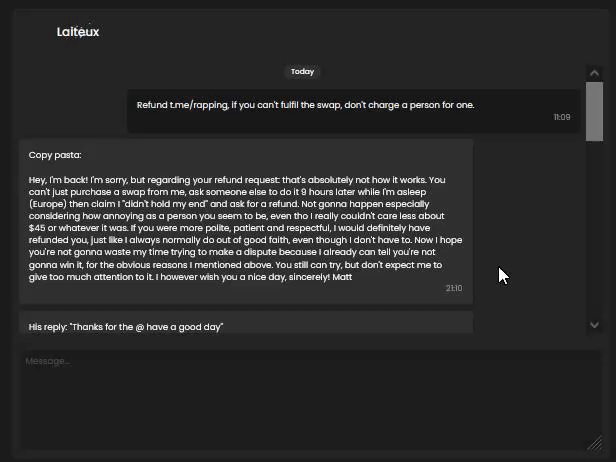The height and width of the screenshot is (462, 616).
Task: Focus the Message input field
Action: 310,400
